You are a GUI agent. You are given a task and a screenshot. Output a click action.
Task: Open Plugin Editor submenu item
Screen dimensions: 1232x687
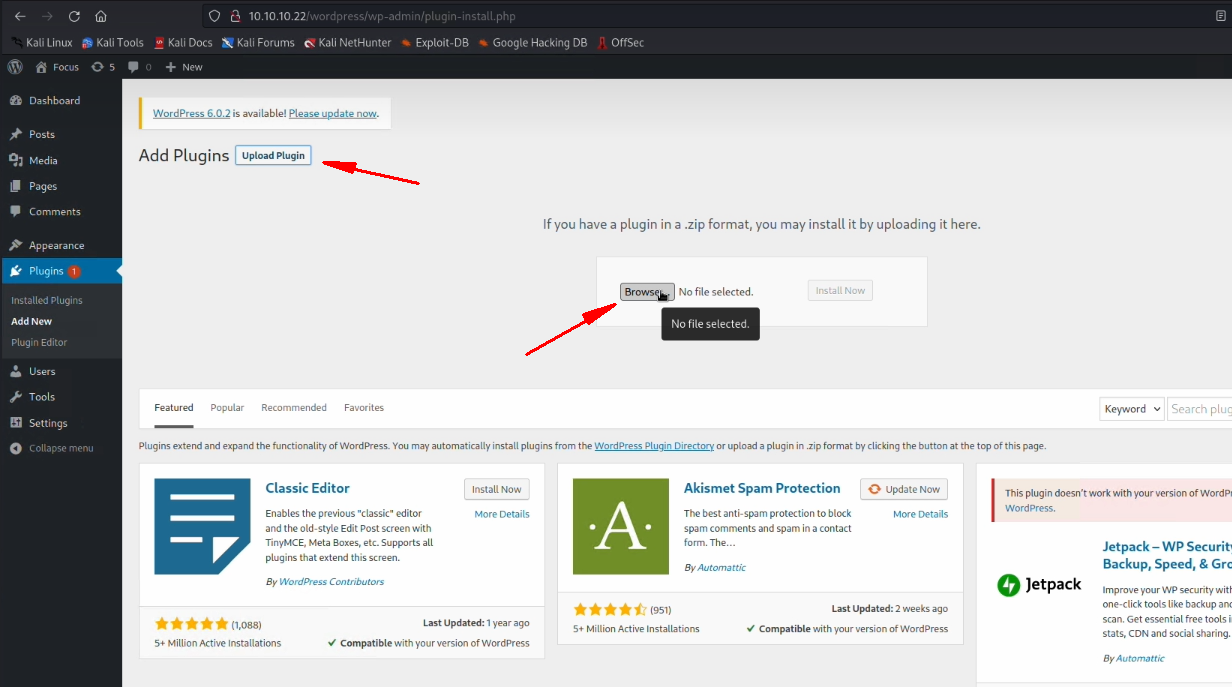(x=39, y=342)
